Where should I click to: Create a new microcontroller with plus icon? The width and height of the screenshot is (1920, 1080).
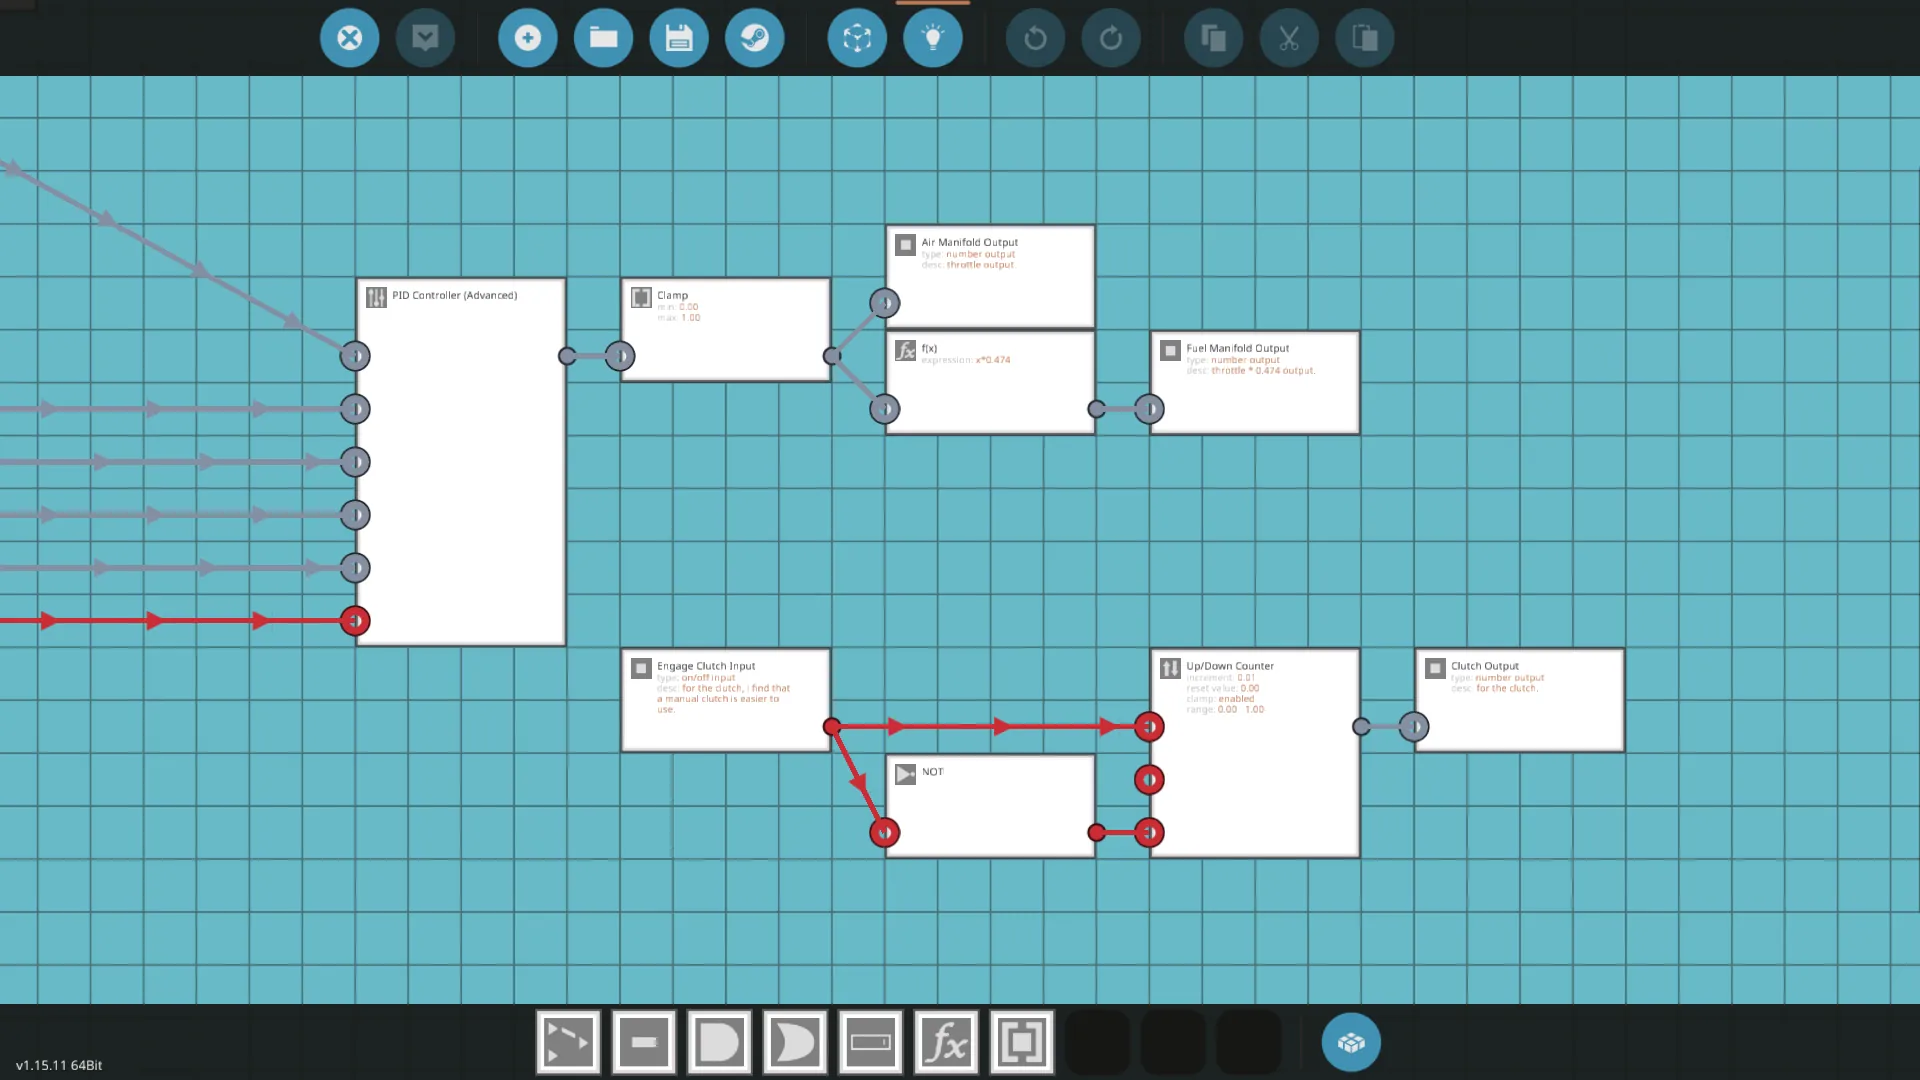click(x=527, y=38)
